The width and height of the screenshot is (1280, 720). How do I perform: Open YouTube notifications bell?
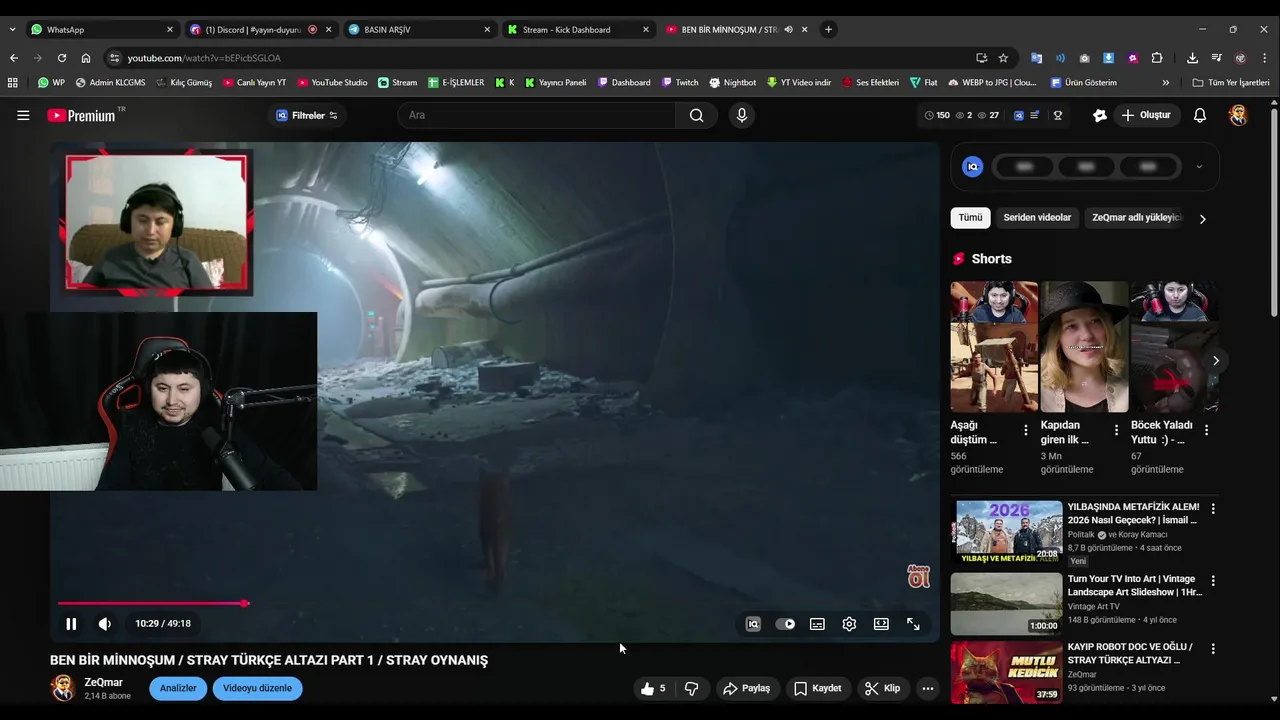1200,115
